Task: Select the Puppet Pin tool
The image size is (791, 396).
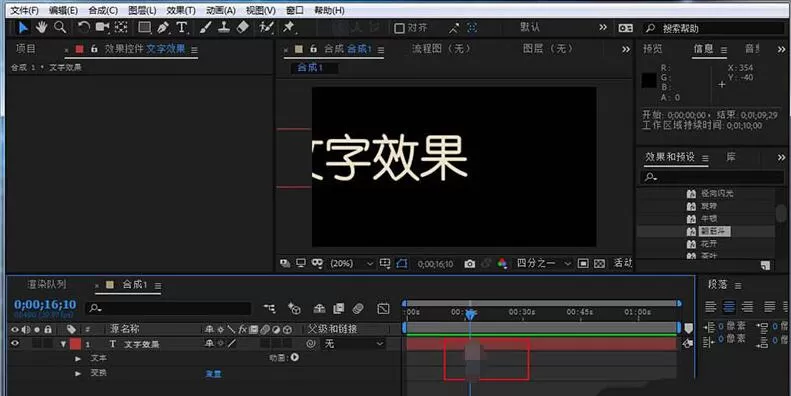Action: point(289,27)
